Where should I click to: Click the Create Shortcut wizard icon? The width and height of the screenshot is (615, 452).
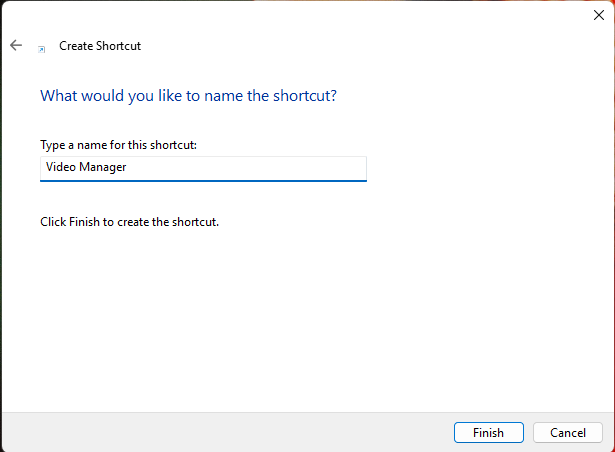tap(41, 49)
